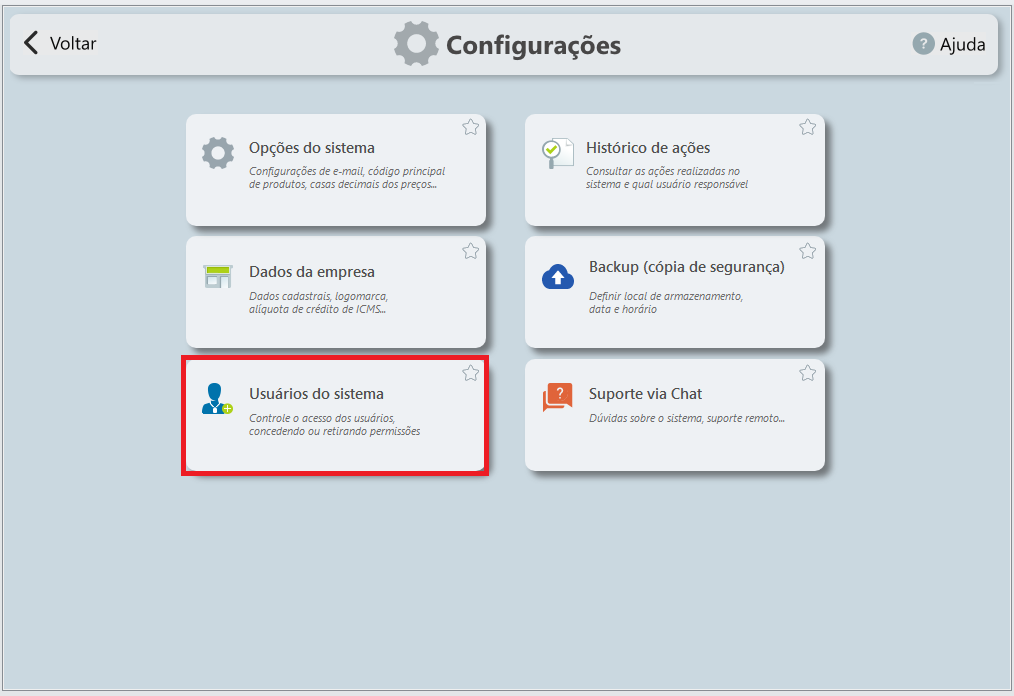The height and width of the screenshot is (696, 1014).
Task: Click the large gear icon beside Configurações
Action: coord(416,44)
